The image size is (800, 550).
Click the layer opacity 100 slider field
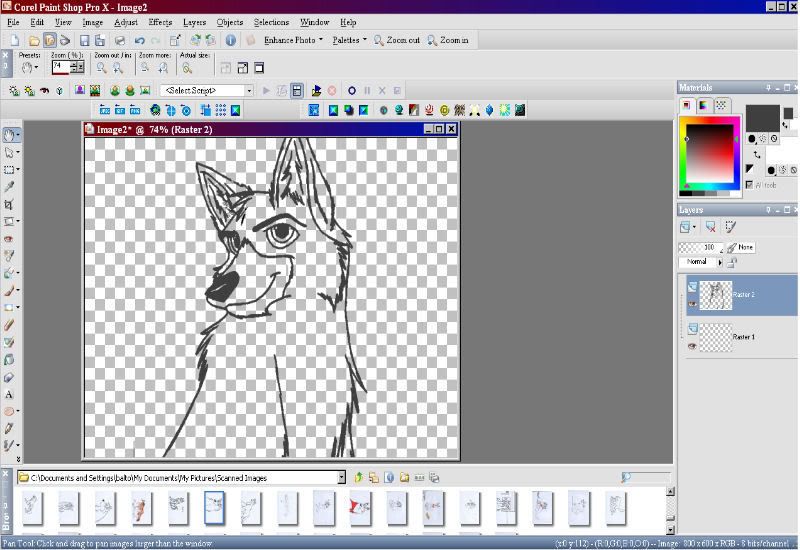[x=700, y=247]
